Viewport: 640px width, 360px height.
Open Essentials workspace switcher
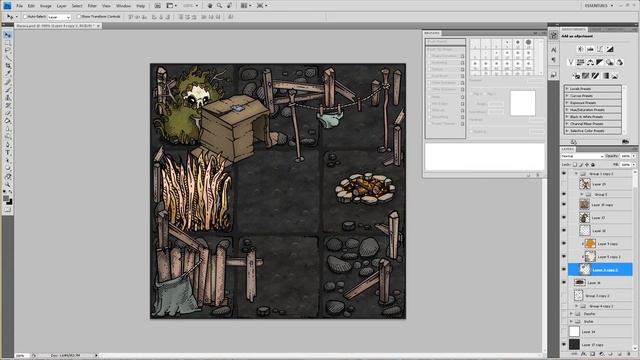pos(599,6)
